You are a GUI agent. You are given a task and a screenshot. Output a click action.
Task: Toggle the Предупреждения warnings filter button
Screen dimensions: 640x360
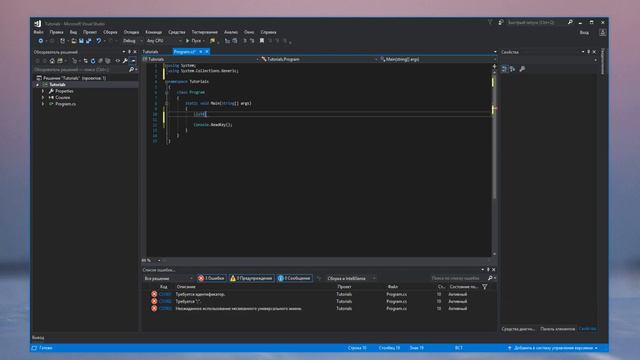click(x=251, y=278)
